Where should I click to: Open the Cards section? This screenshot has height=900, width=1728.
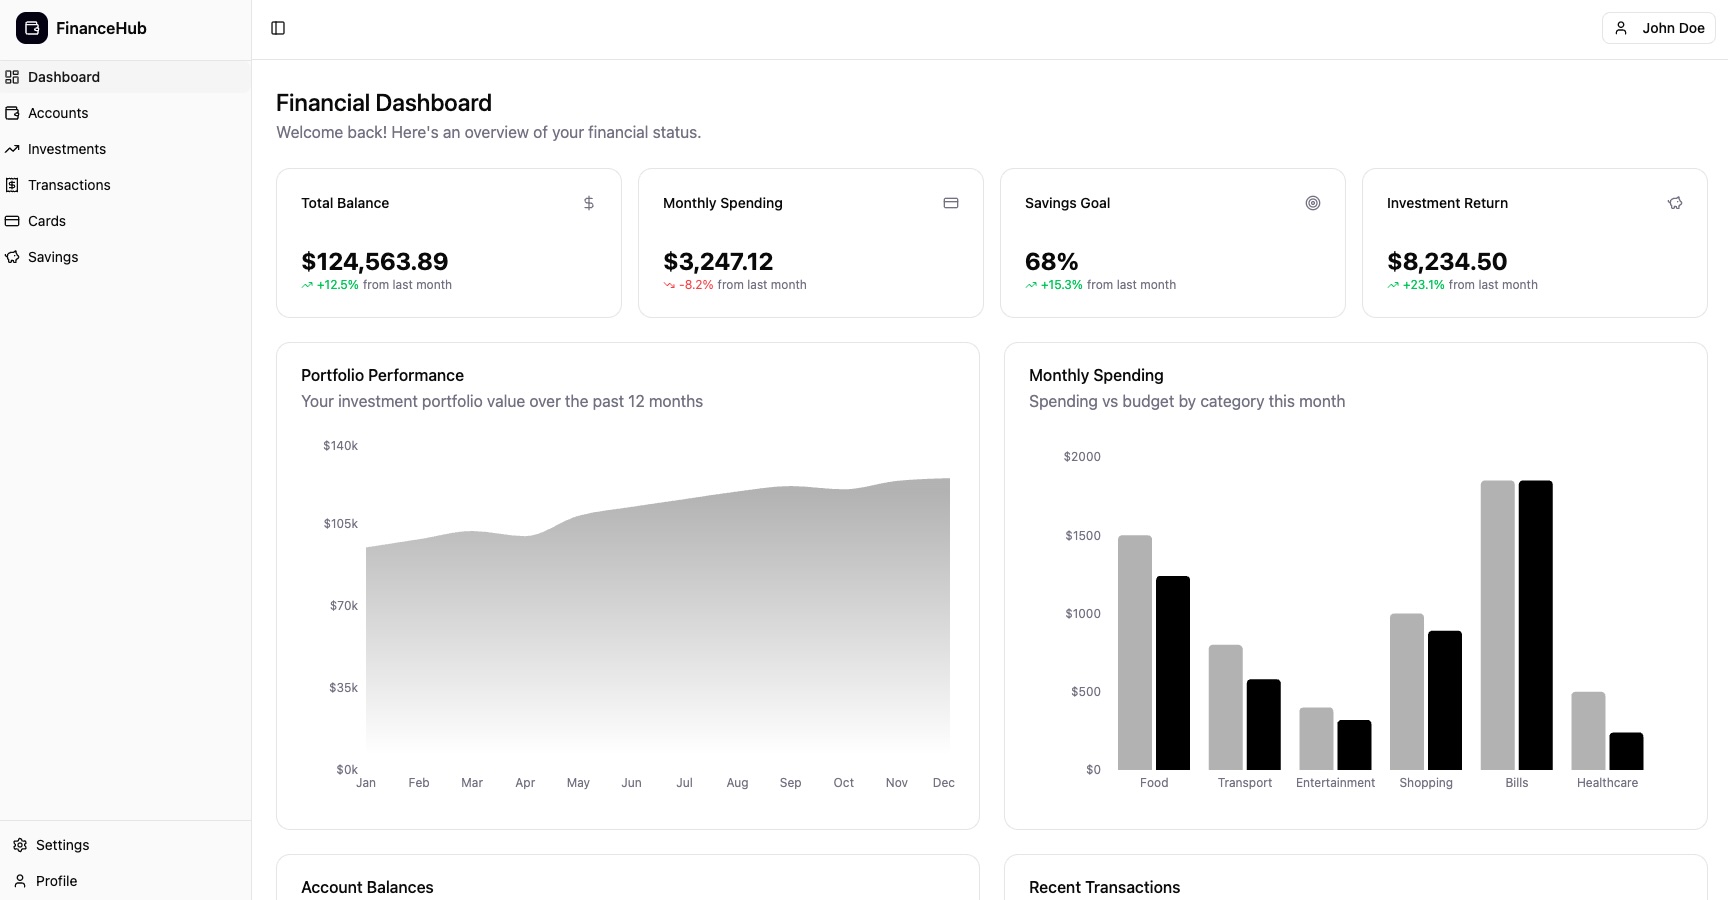(x=47, y=221)
